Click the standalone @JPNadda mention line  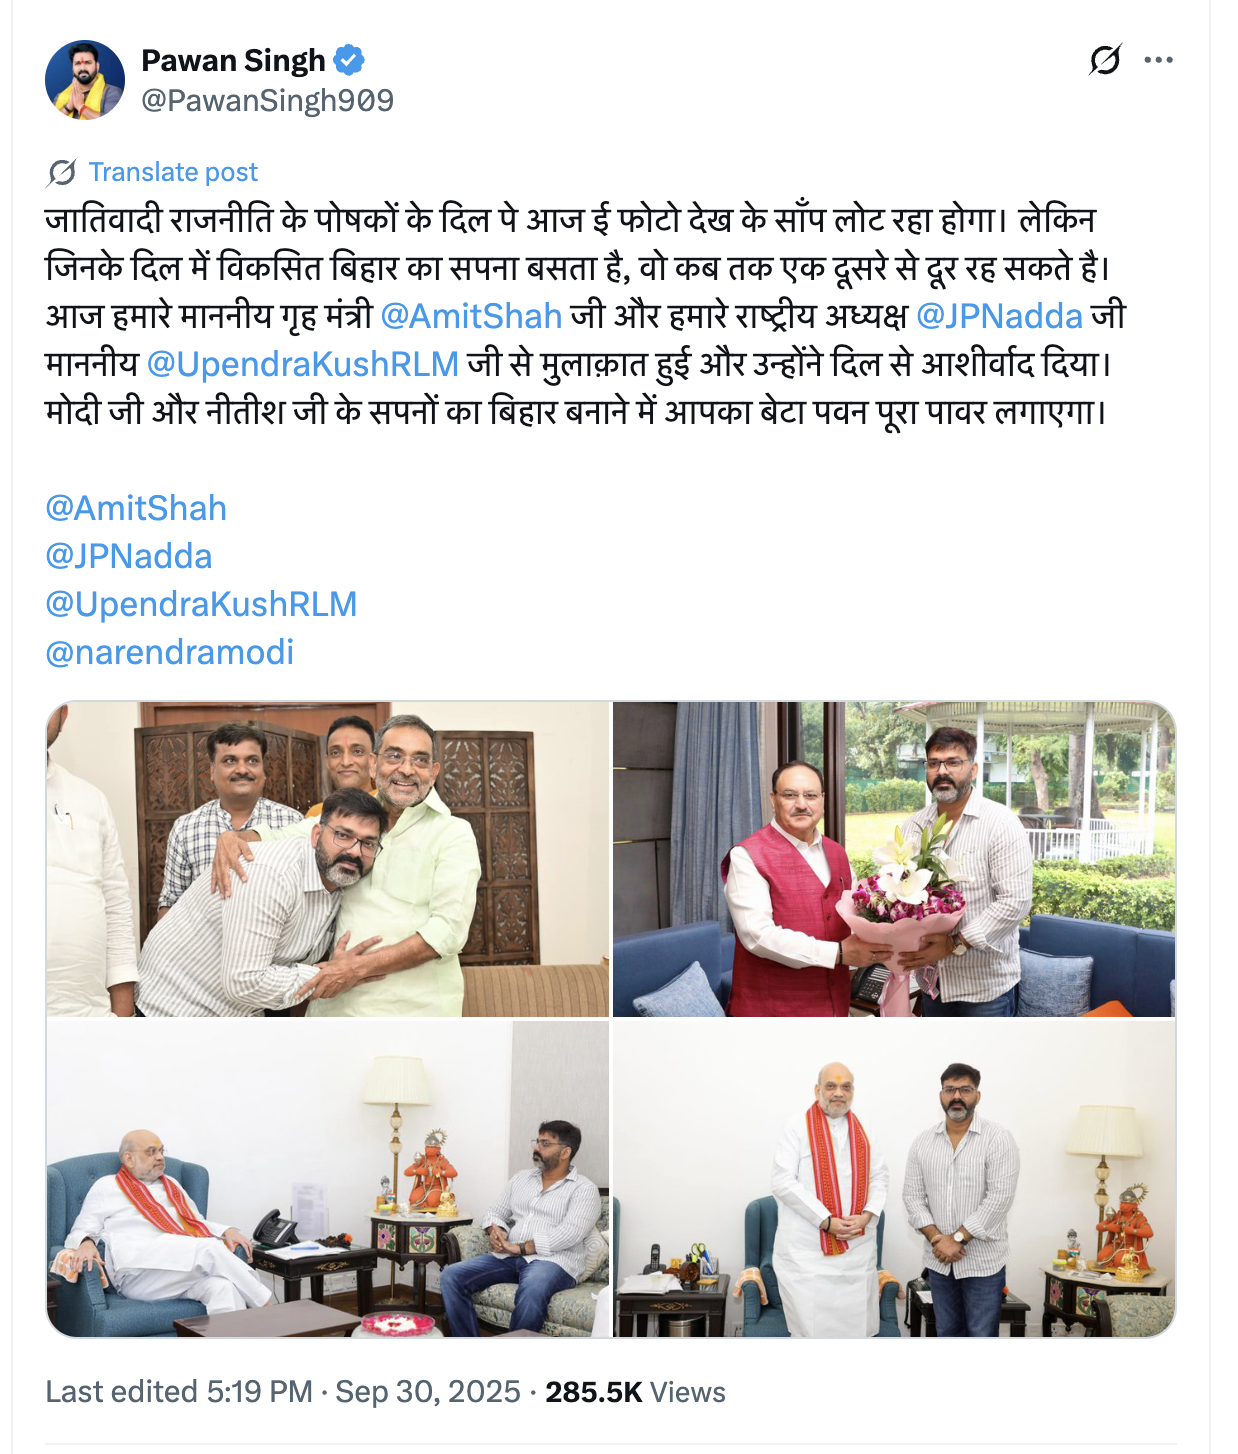(129, 556)
